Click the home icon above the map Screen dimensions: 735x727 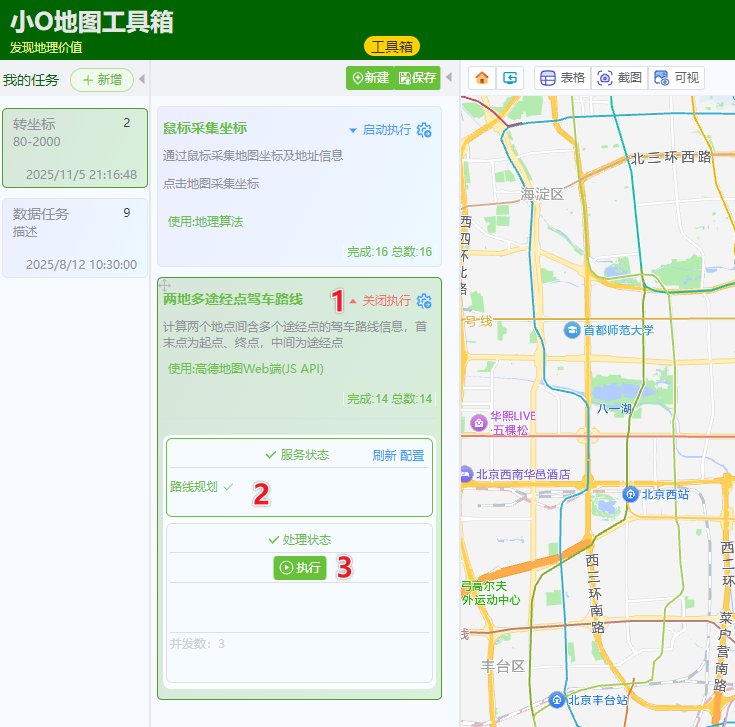[x=482, y=78]
